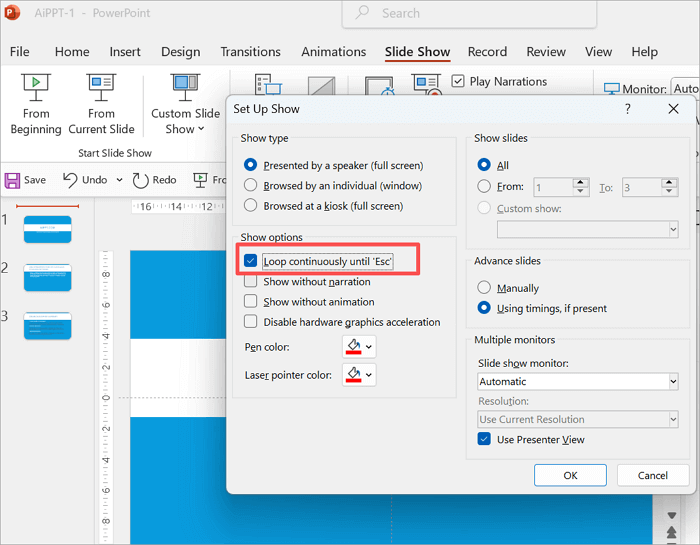Select Presented by a speaker option
The height and width of the screenshot is (545, 700).
250,165
